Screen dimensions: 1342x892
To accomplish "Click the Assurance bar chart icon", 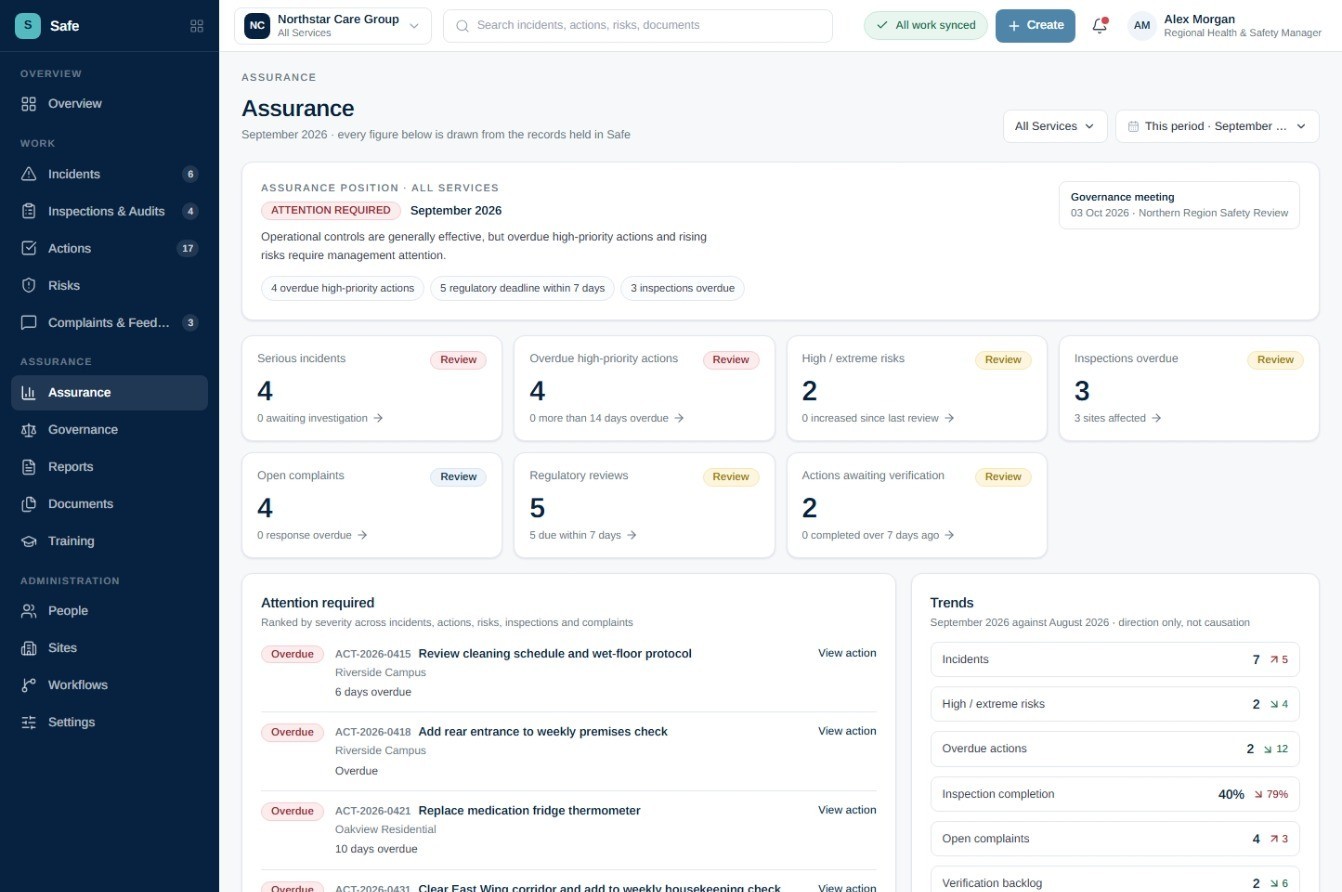I will pos(29,392).
